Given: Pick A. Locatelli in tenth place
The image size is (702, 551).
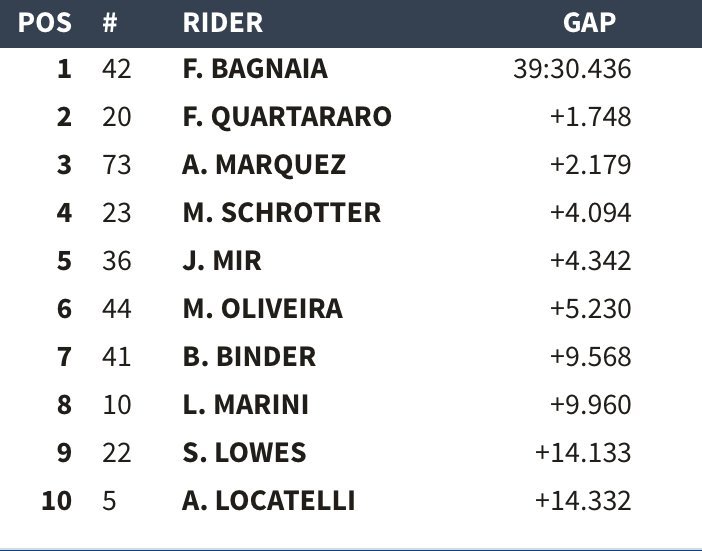Looking at the screenshot, I should 268,500.
